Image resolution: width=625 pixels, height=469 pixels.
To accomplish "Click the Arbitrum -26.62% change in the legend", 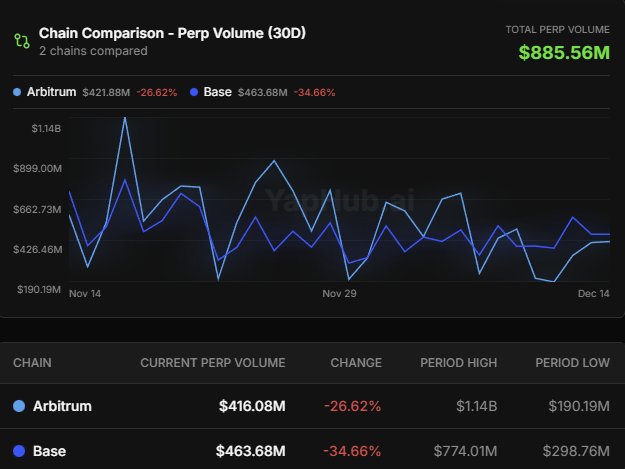I will coord(157,93).
